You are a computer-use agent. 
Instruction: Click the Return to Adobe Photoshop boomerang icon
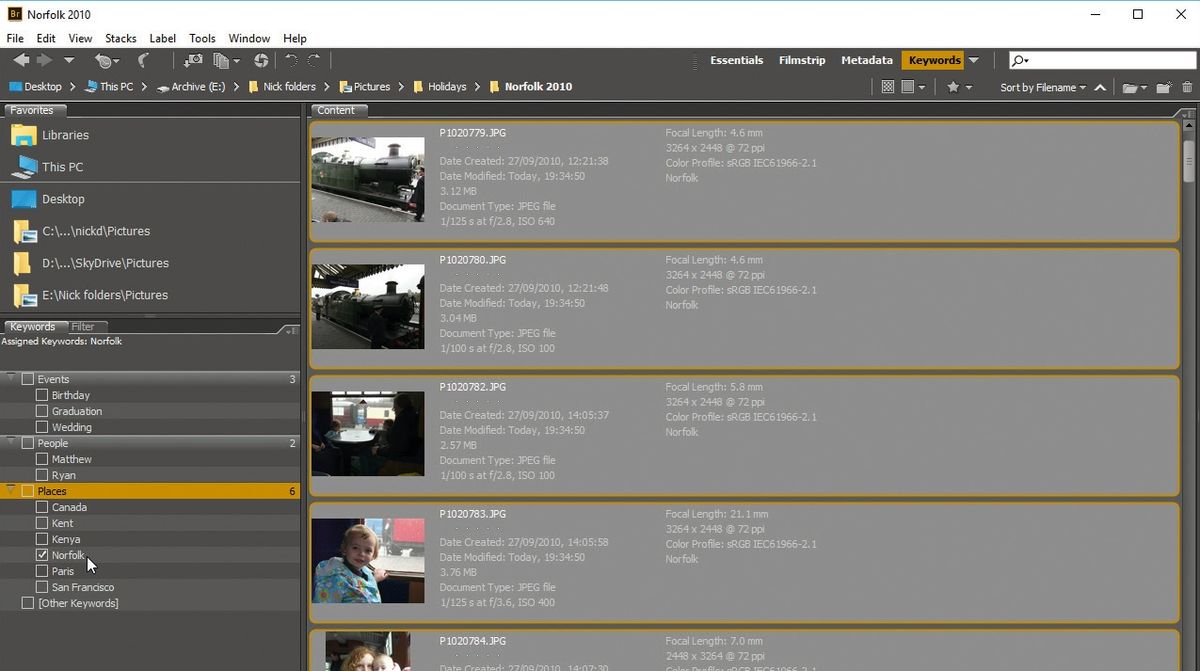click(143, 60)
